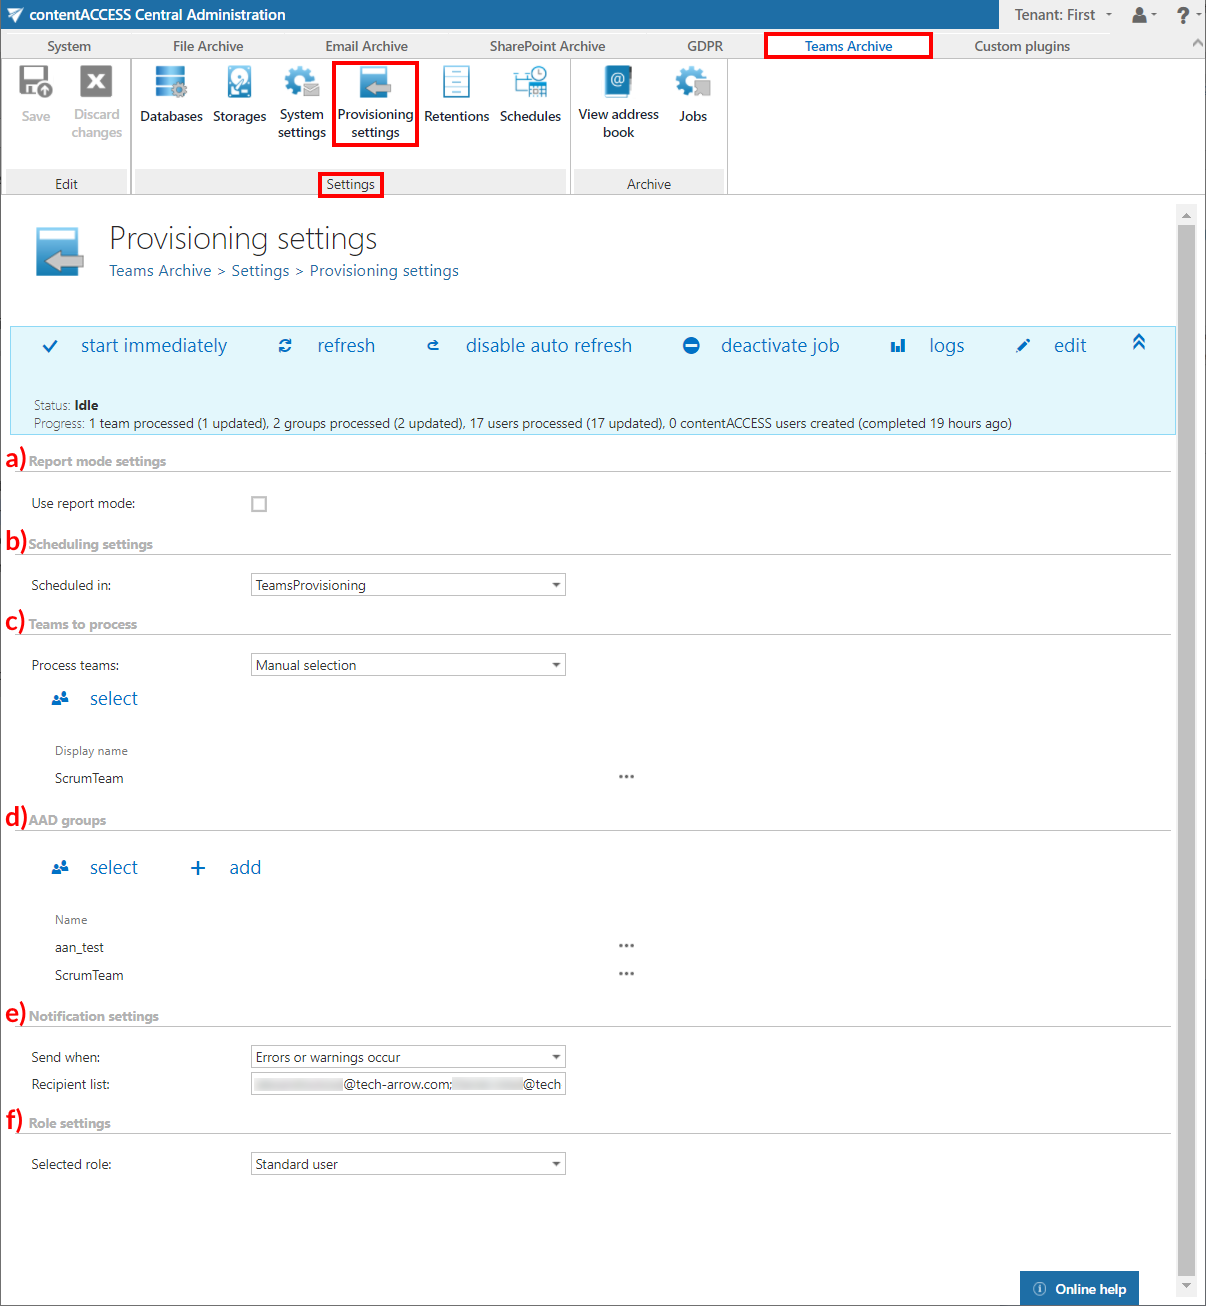Open ellipsis menu for aan_test group
The height and width of the screenshot is (1306, 1206).
[x=626, y=946]
